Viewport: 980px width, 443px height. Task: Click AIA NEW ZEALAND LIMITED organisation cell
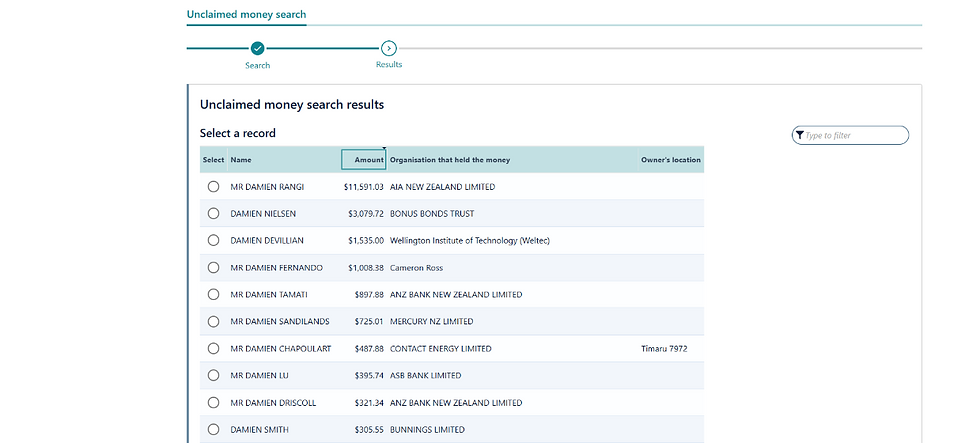(x=442, y=187)
